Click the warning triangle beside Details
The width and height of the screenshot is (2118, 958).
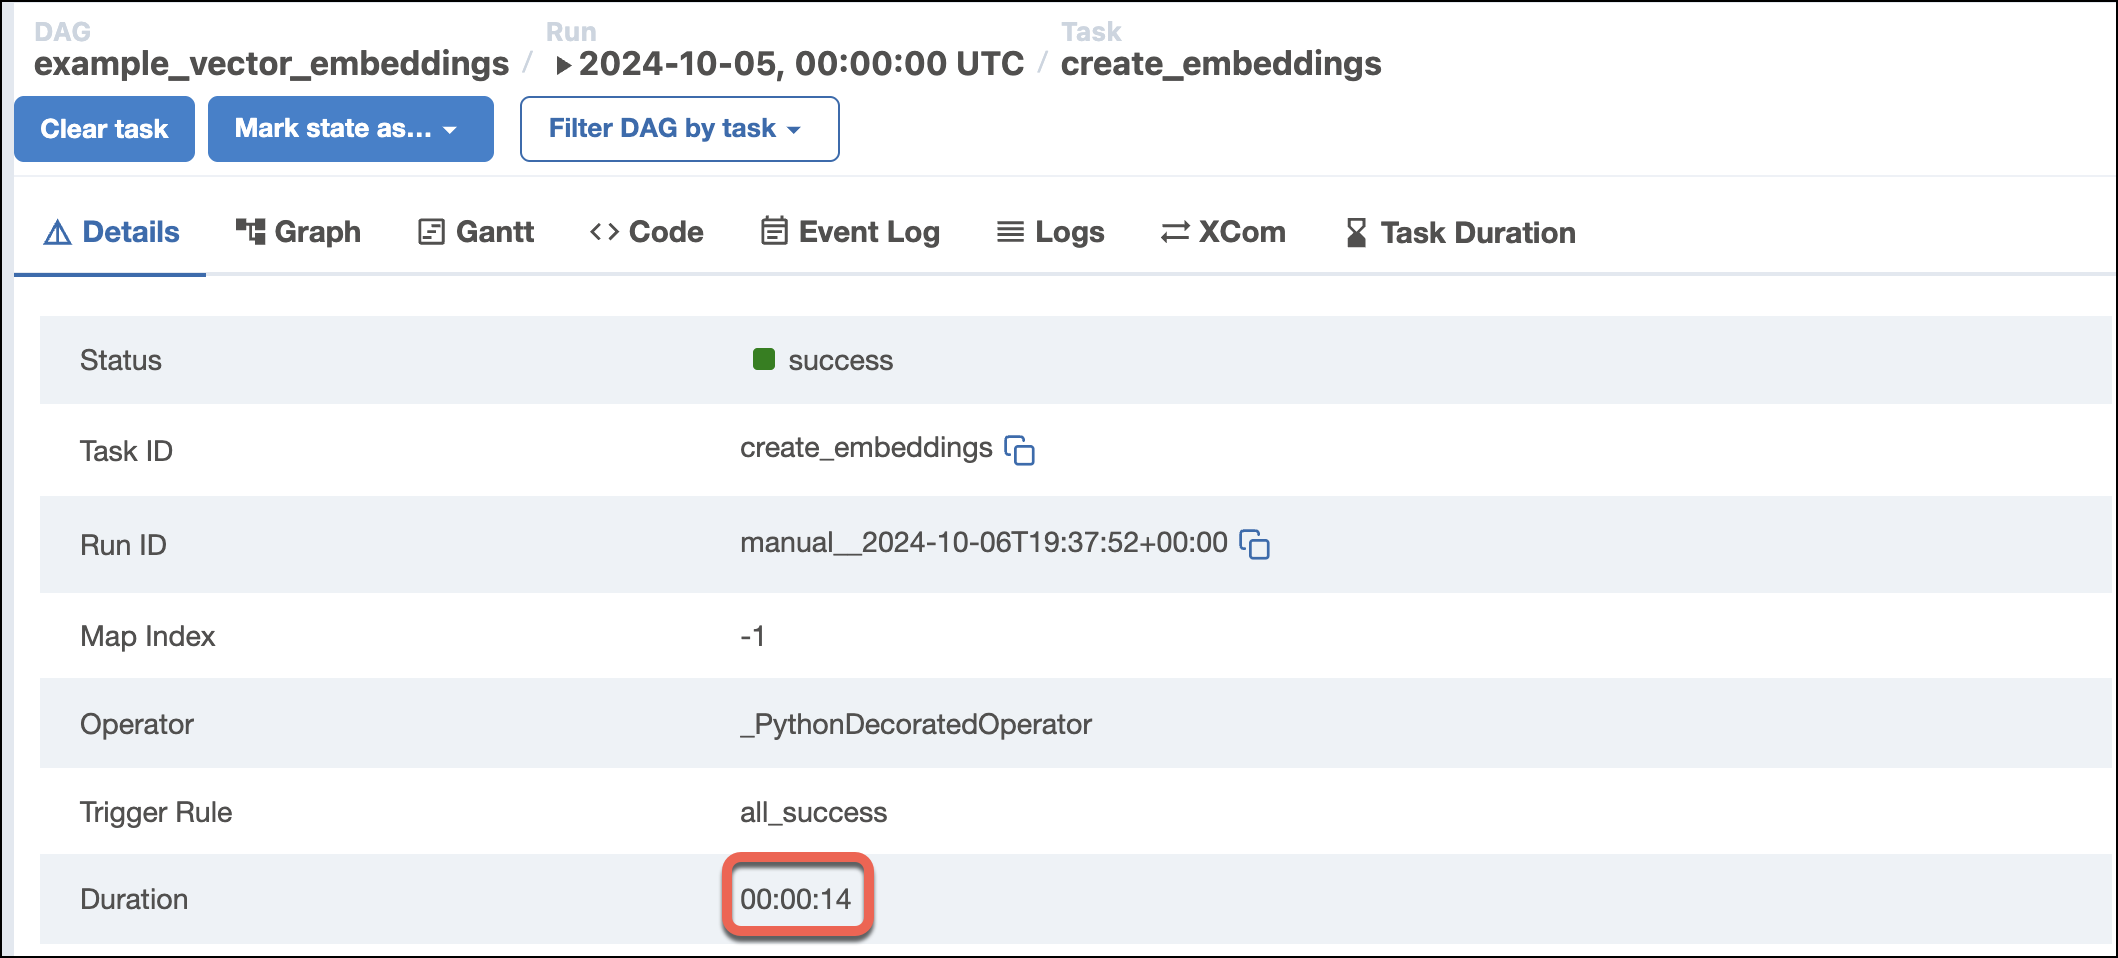coord(56,231)
